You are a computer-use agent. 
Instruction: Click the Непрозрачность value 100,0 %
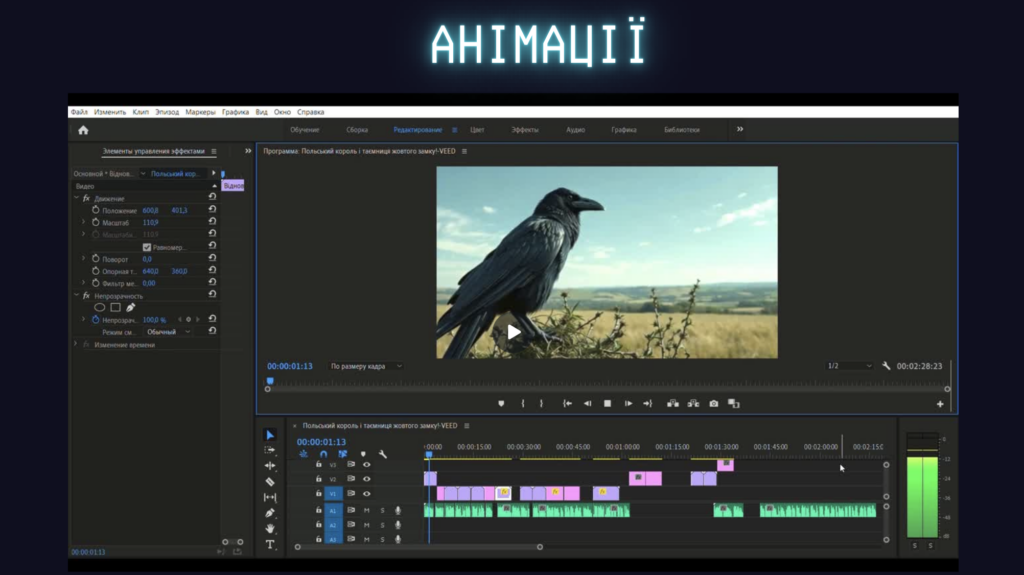tap(154, 320)
